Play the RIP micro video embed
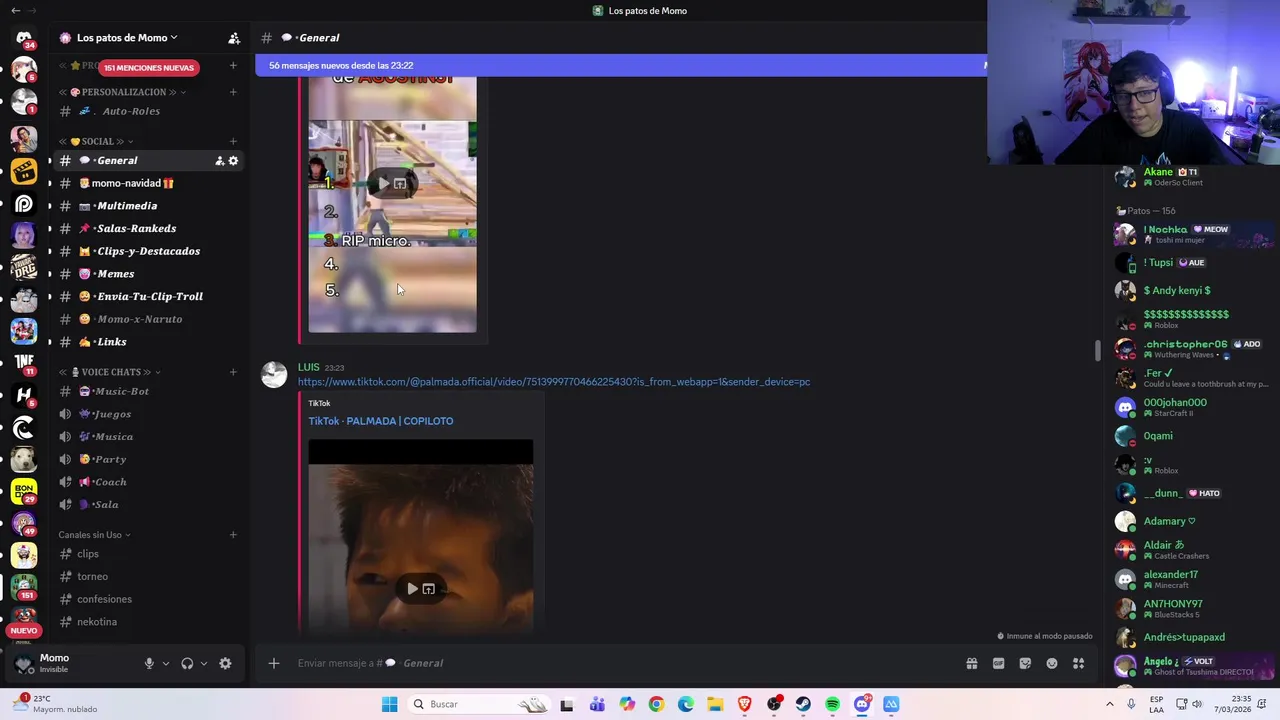This screenshot has height=720, width=1280. tap(383, 184)
